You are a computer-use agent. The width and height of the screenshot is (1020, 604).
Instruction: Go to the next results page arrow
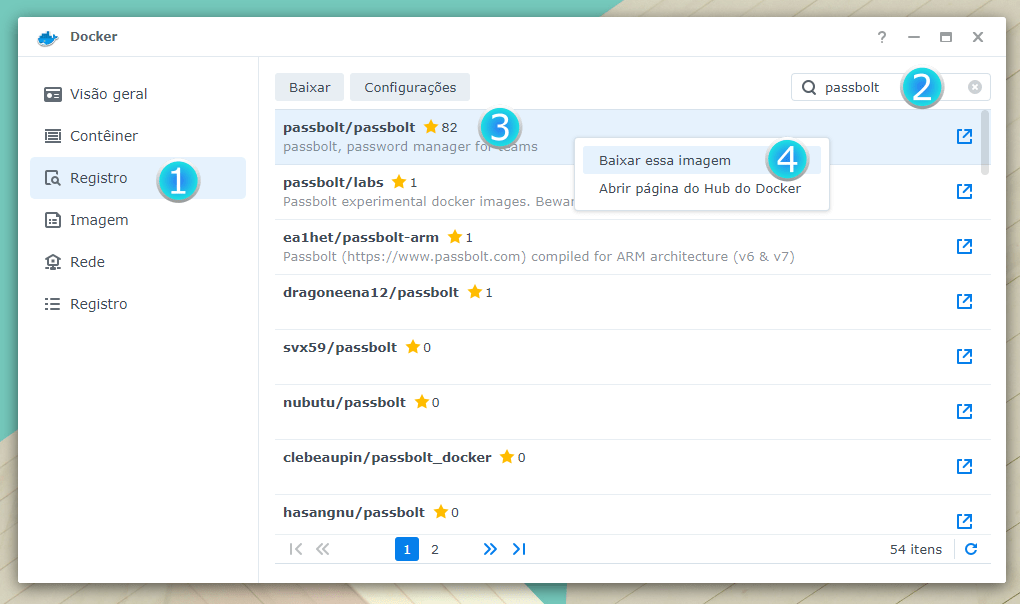point(489,549)
